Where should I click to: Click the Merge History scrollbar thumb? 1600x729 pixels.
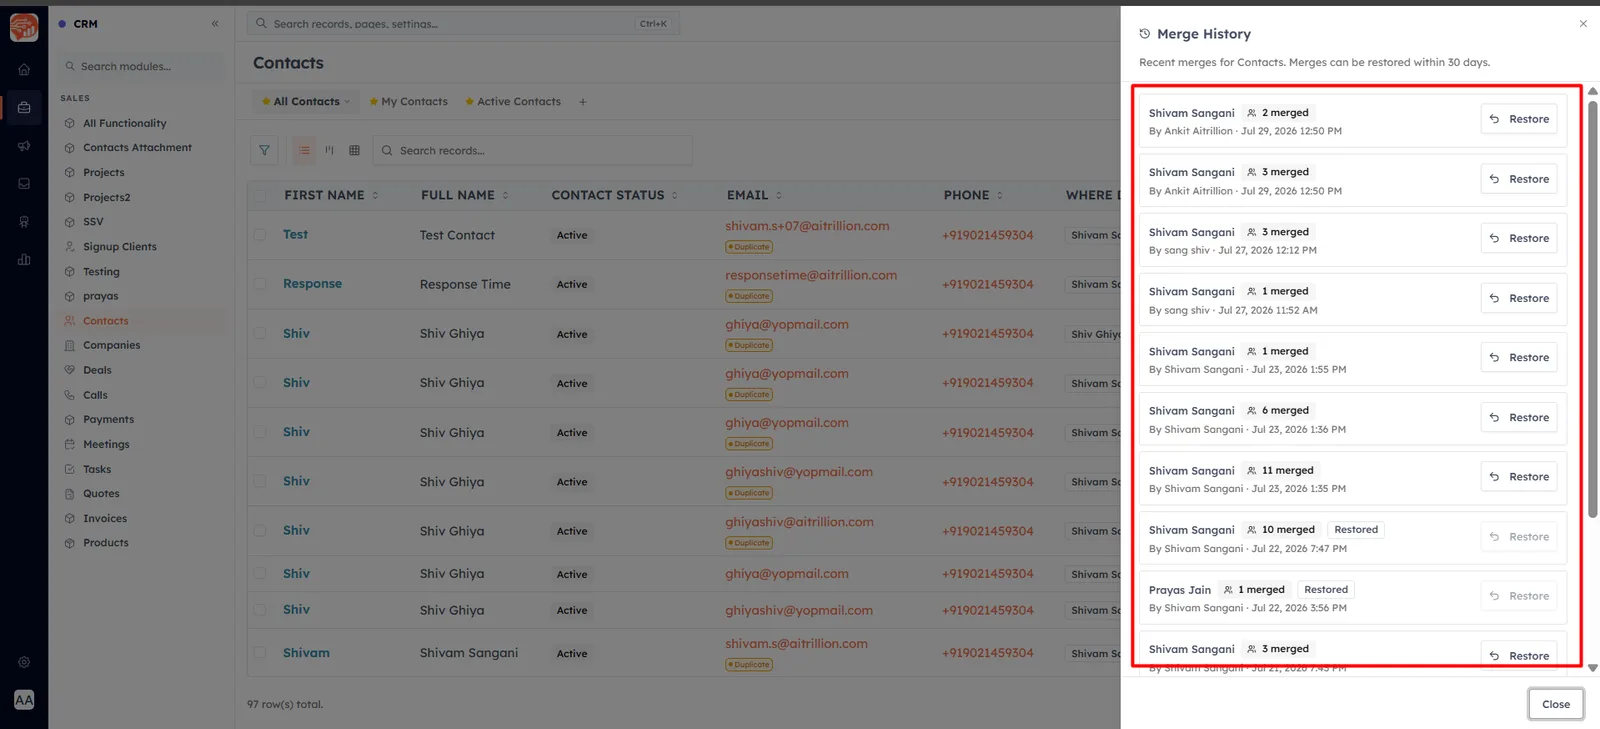pyautogui.click(x=1592, y=308)
